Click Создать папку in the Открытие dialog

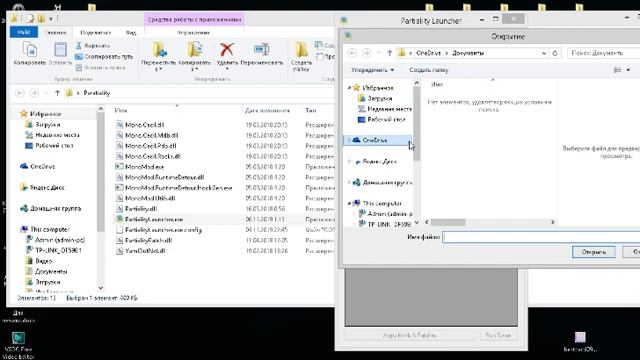[x=429, y=70]
